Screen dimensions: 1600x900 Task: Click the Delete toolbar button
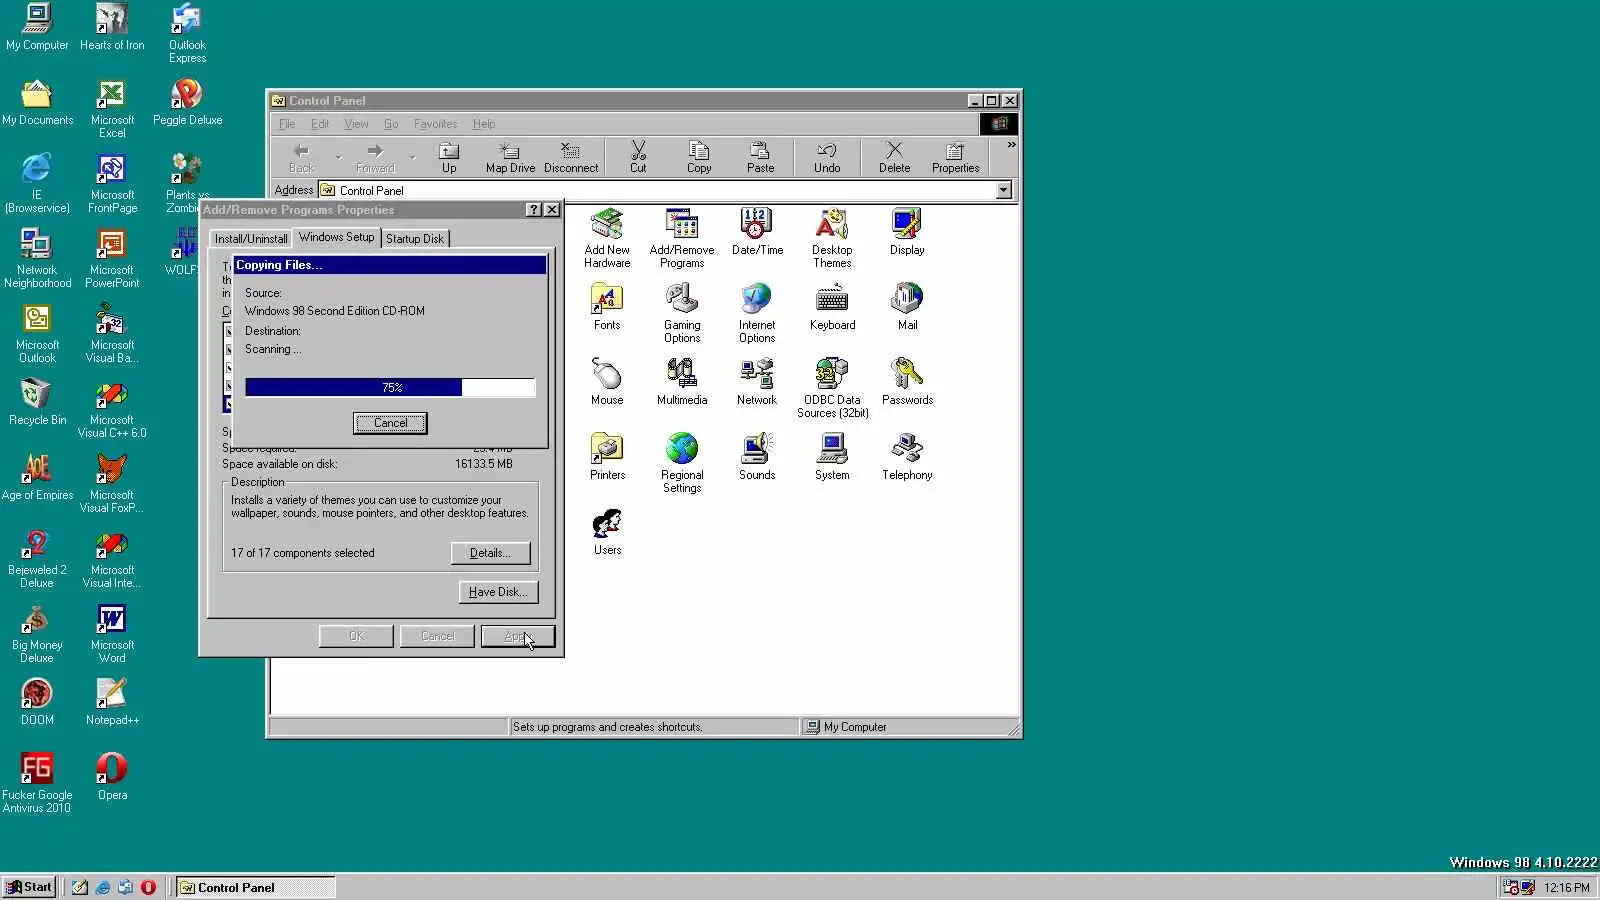point(894,158)
